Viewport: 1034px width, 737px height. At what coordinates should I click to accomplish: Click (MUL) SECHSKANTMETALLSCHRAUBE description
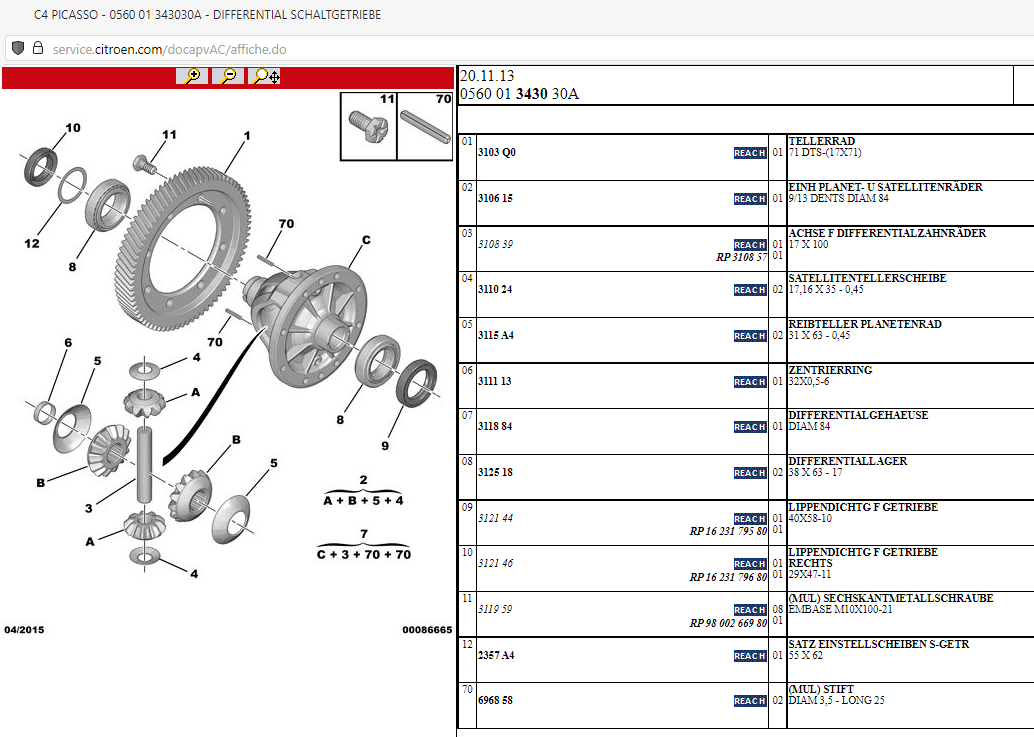[891, 599]
